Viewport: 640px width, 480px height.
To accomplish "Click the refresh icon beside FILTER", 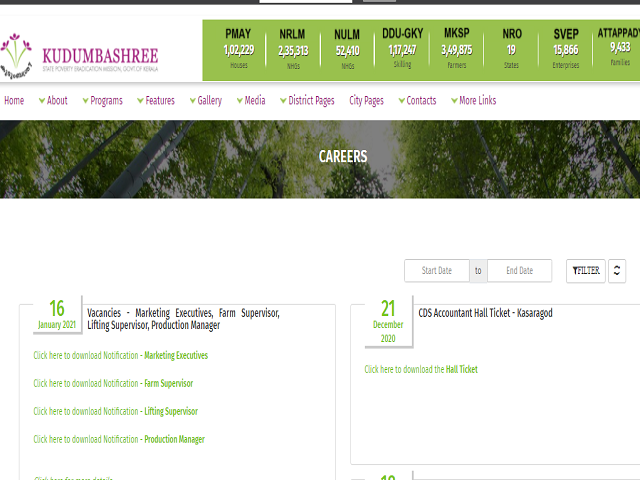I will 617,271.
